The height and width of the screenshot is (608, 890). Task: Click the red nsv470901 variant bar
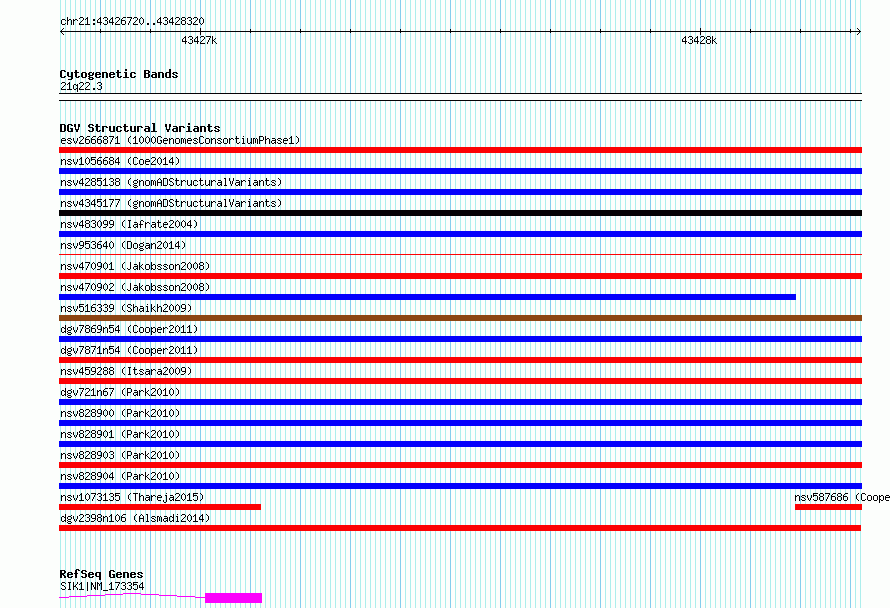pyautogui.click(x=460, y=276)
